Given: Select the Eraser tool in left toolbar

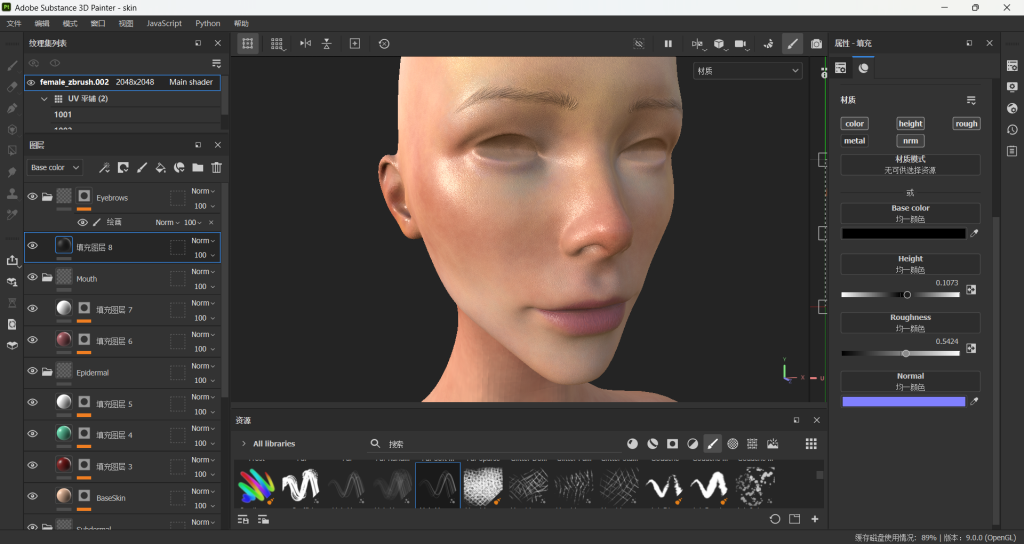Looking at the screenshot, I should coord(12,87).
